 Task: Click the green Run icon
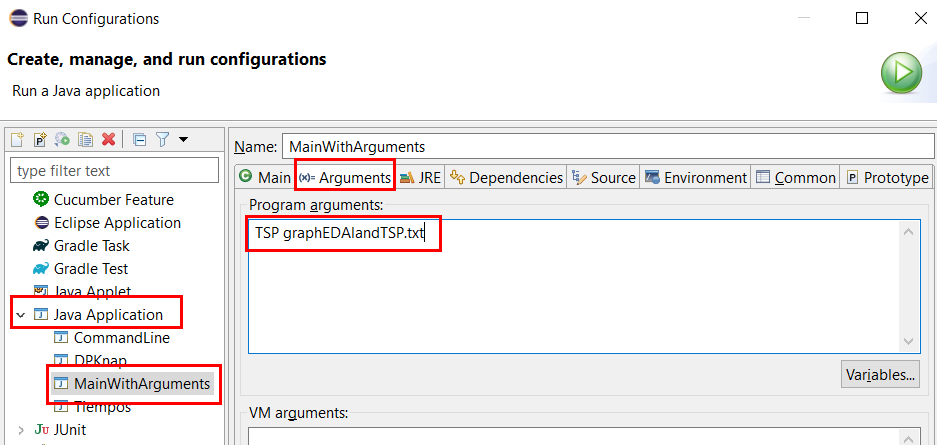pos(901,73)
